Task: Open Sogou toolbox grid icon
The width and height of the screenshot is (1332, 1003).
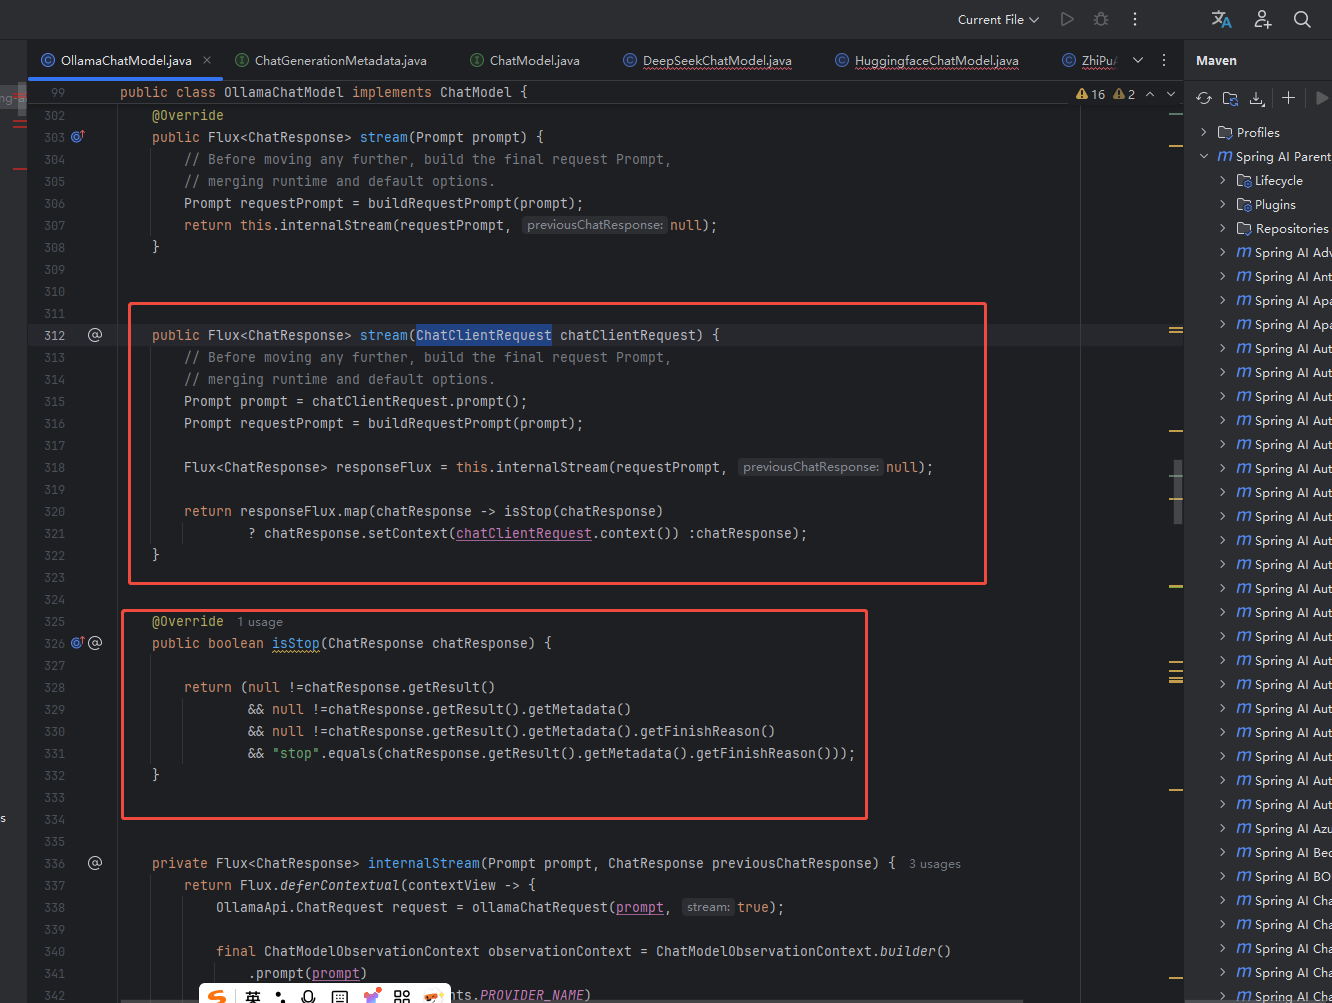Action: pyautogui.click(x=402, y=997)
